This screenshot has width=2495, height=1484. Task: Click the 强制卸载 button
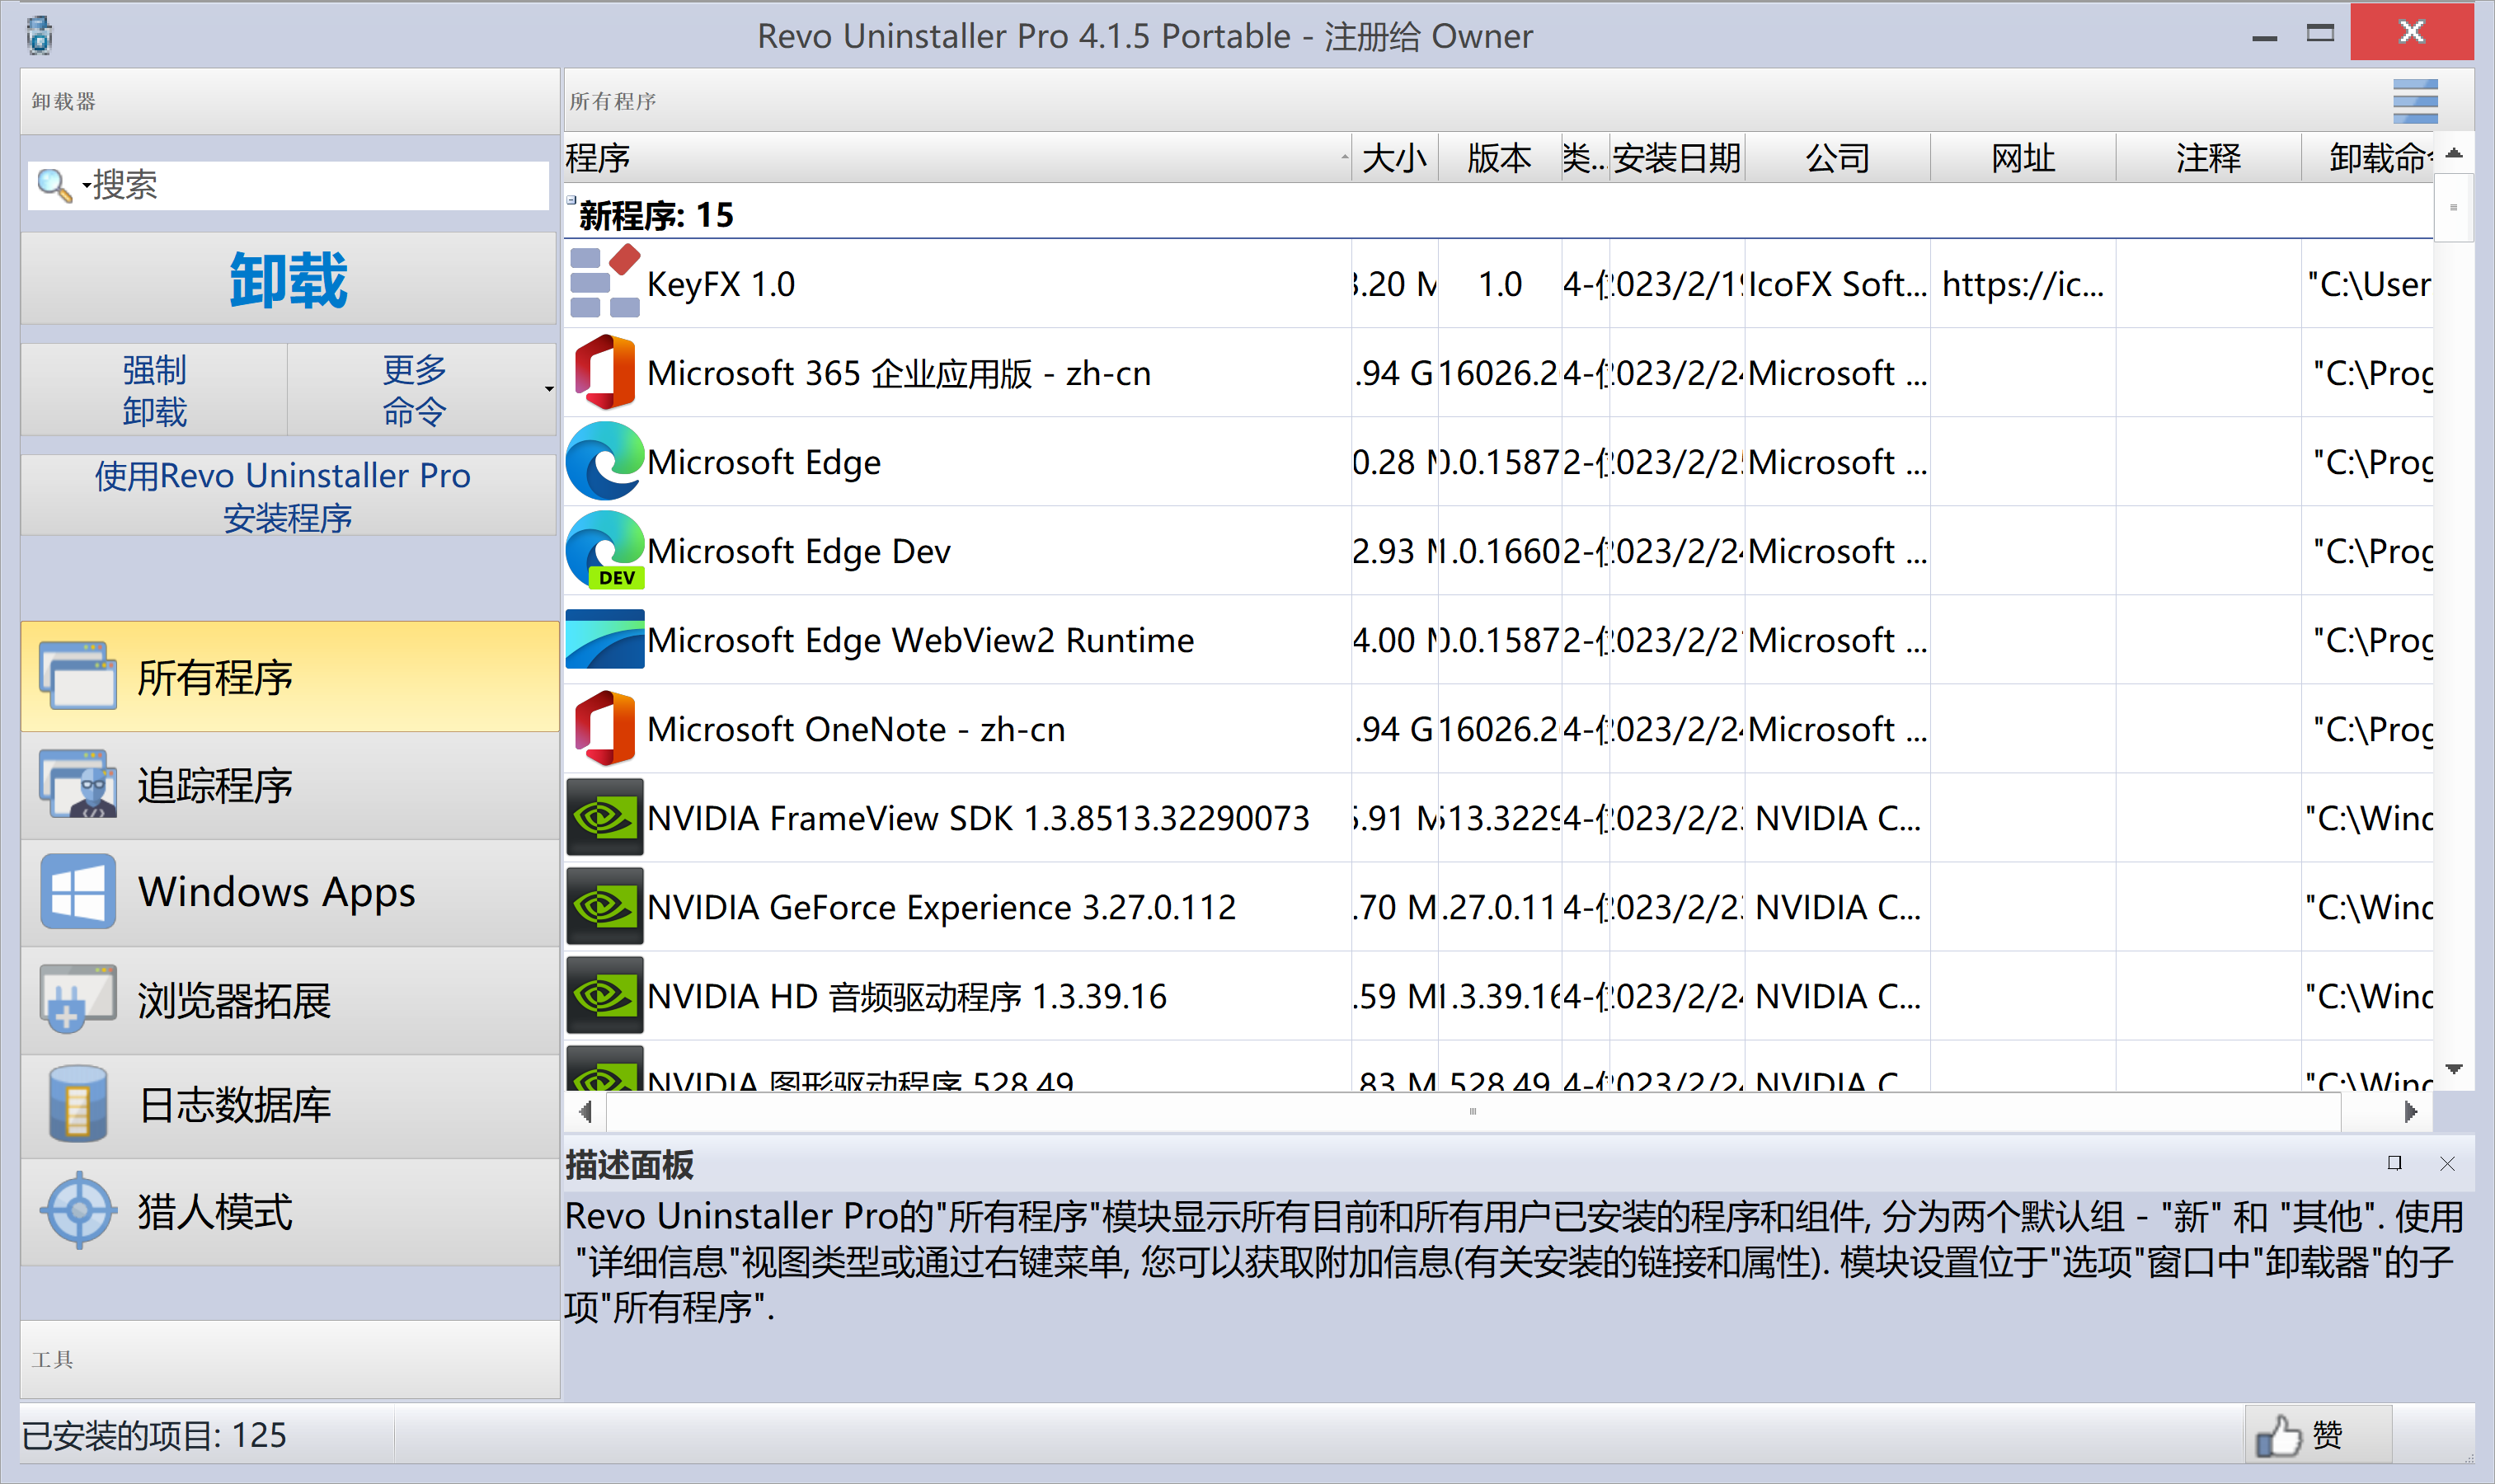coord(154,390)
